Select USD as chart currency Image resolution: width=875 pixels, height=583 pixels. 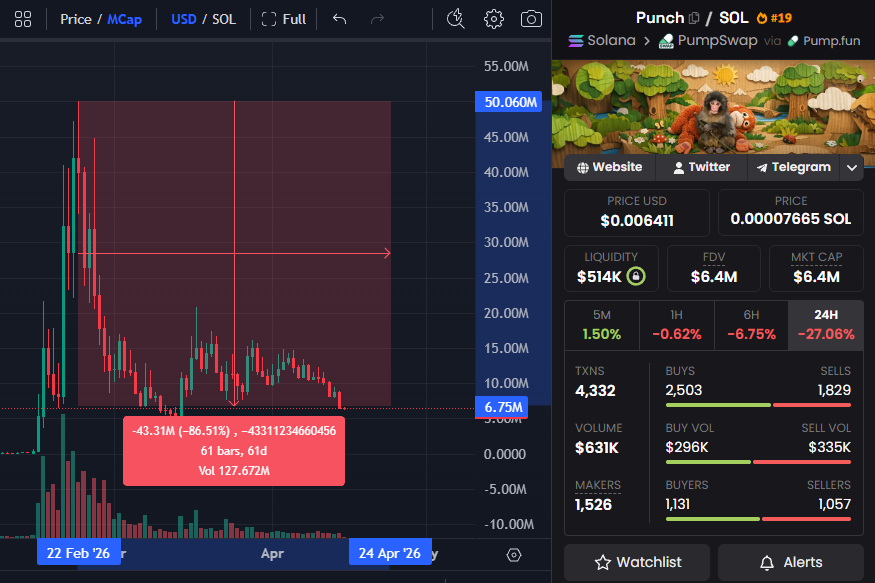point(184,20)
